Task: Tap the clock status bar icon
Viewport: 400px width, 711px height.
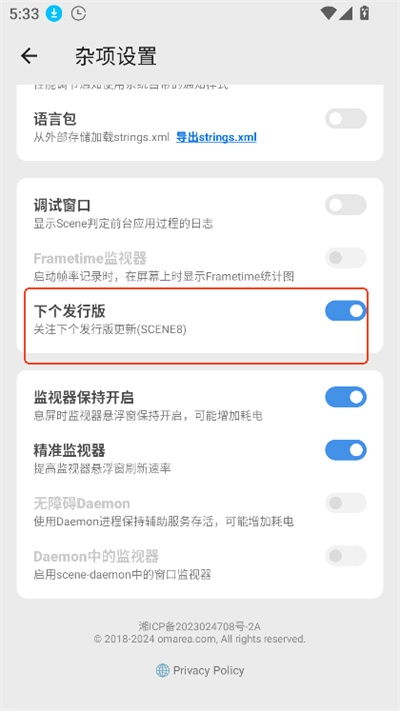Action: click(x=78, y=14)
